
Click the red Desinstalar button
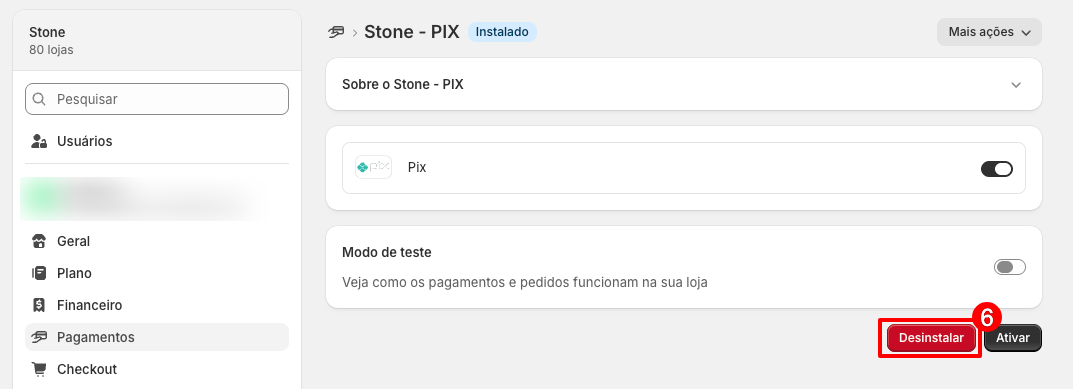pyautogui.click(x=931, y=338)
